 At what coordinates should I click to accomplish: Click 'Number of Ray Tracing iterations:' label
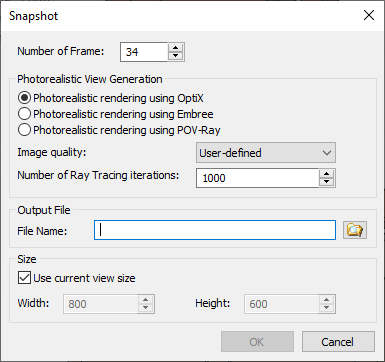tap(98, 175)
